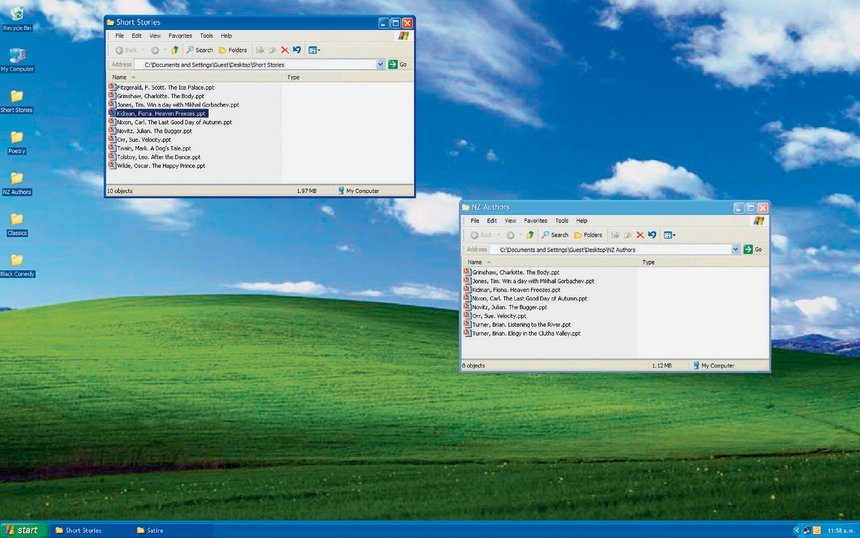Open File menu in NZ Authors window

475,220
